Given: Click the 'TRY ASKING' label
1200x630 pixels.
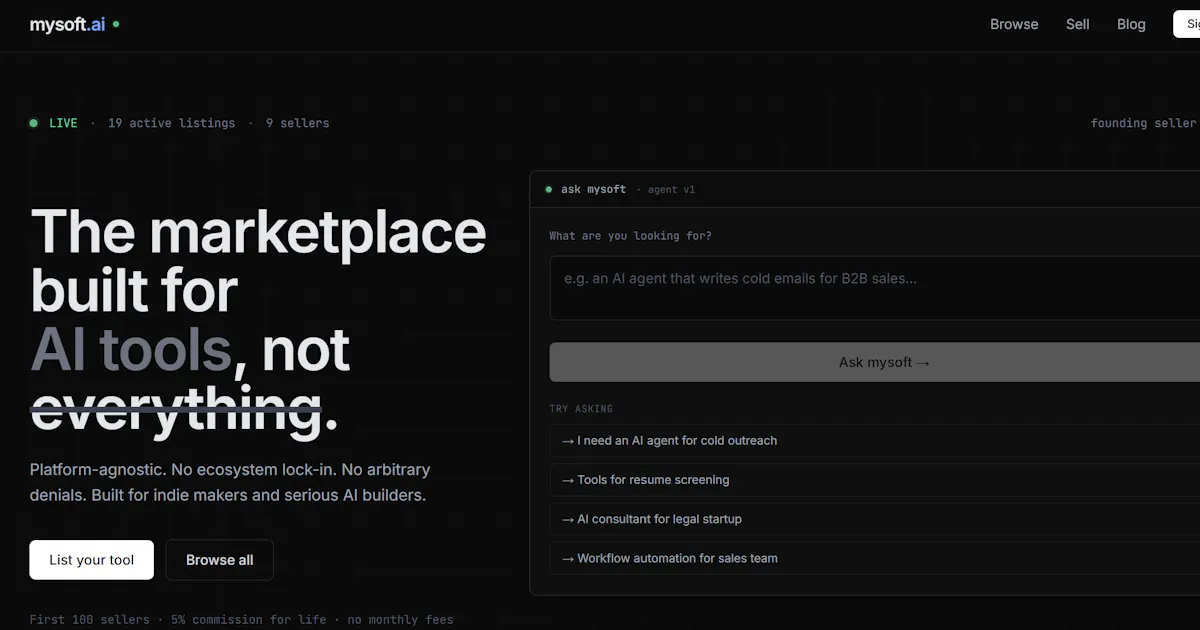Looking at the screenshot, I should tap(581, 409).
